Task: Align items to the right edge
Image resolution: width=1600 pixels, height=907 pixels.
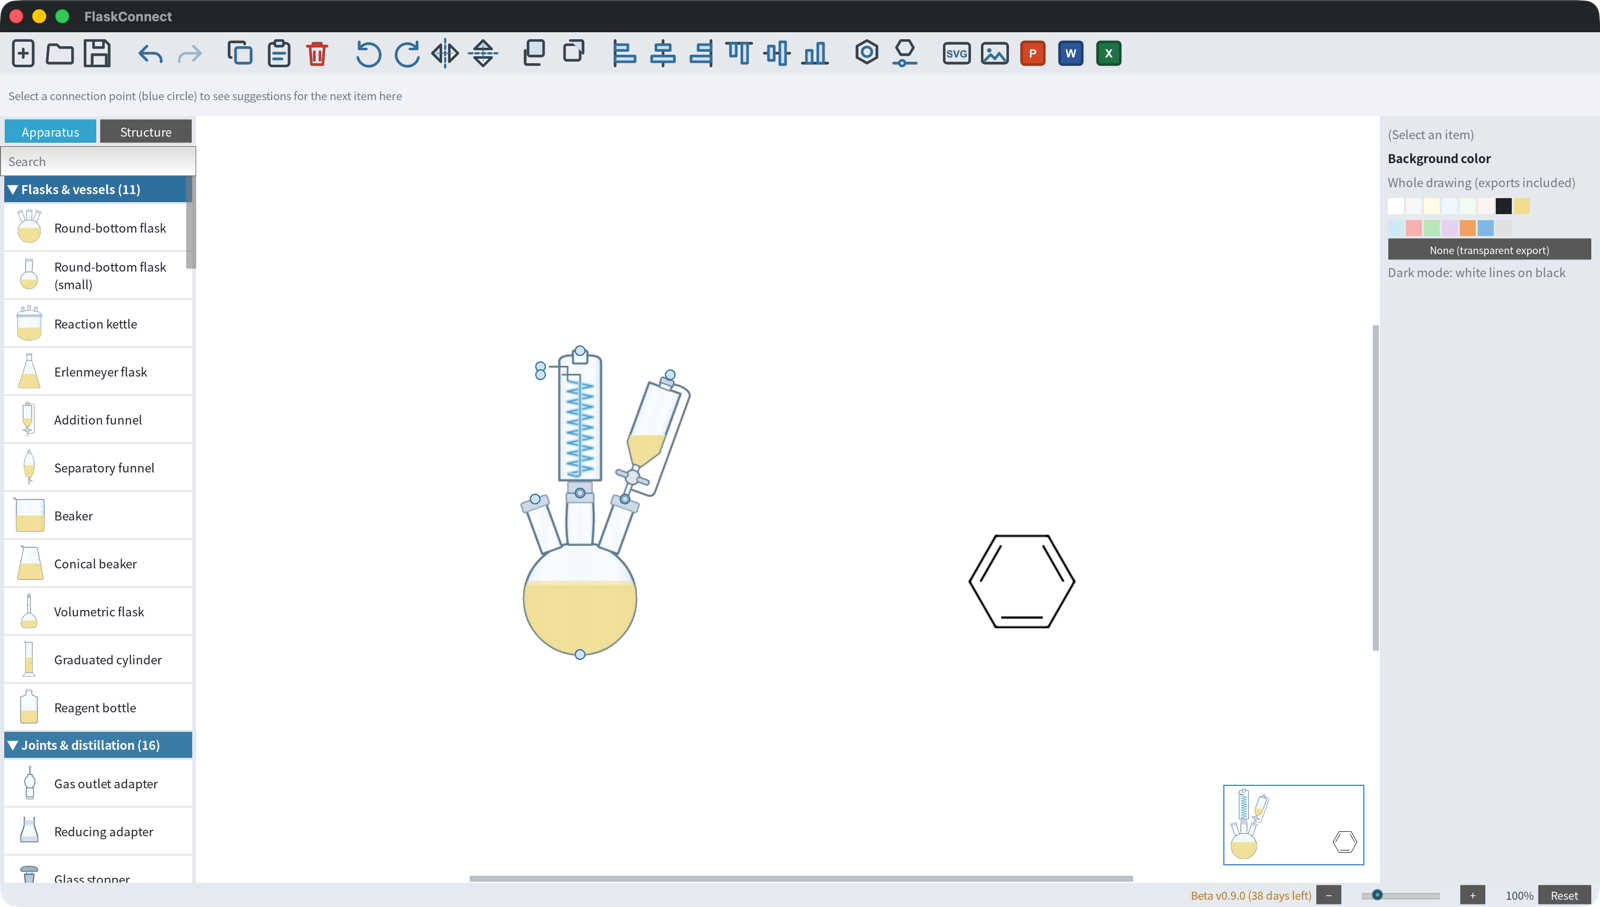Action: tap(701, 53)
